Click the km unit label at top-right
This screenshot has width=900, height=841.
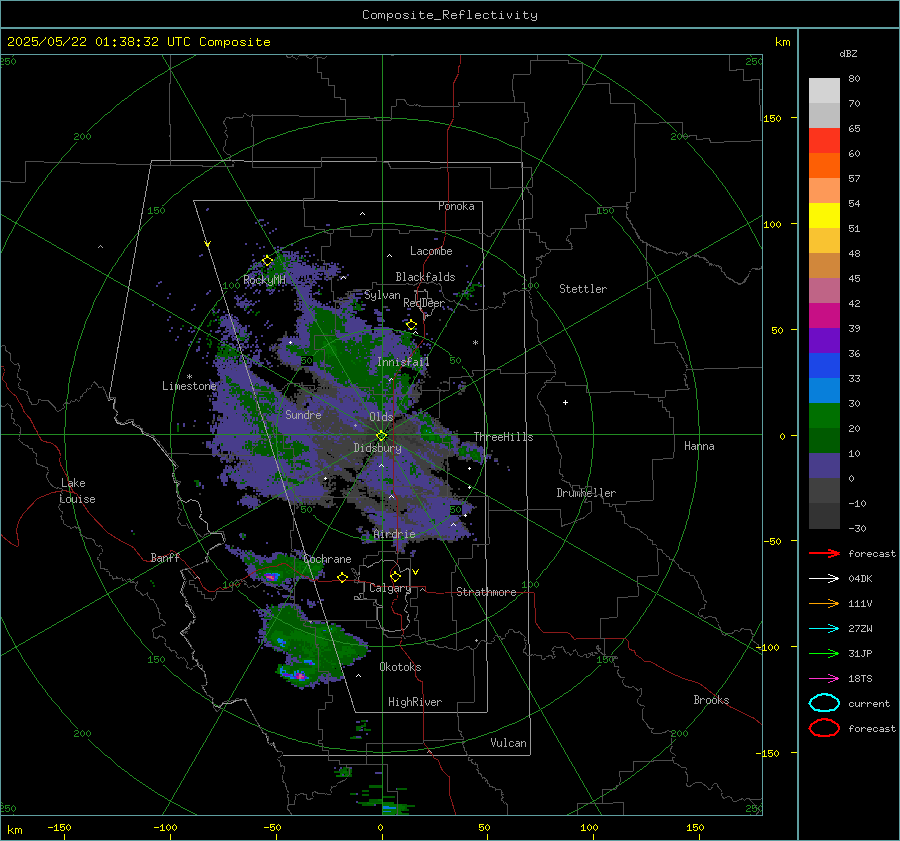pyautogui.click(x=782, y=42)
